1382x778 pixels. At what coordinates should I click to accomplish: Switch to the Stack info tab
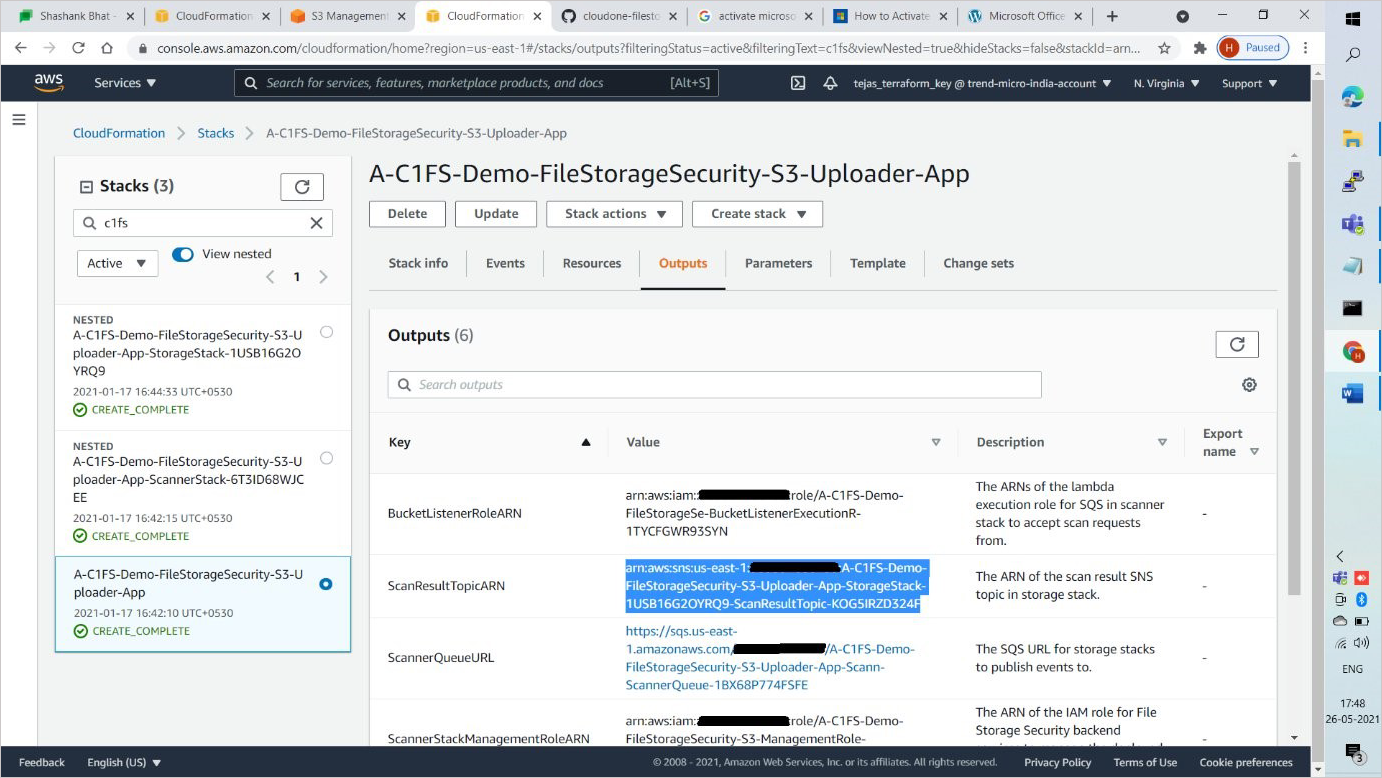(x=418, y=263)
